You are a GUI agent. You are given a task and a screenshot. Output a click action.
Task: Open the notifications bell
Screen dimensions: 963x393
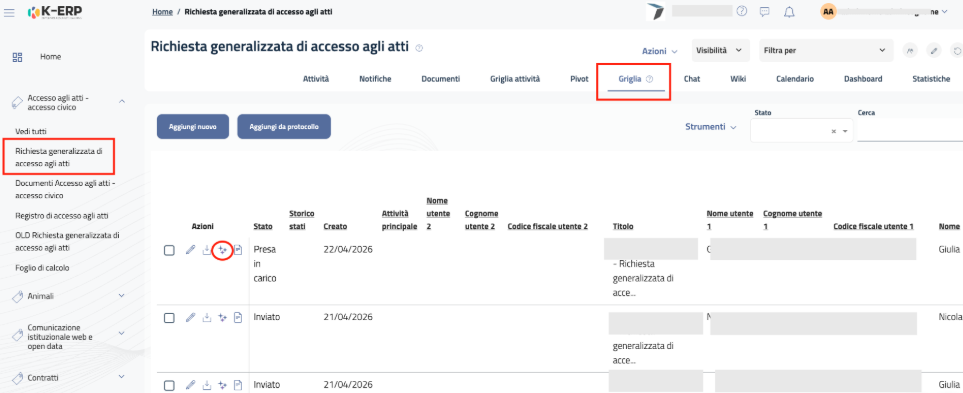[x=790, y=11]
